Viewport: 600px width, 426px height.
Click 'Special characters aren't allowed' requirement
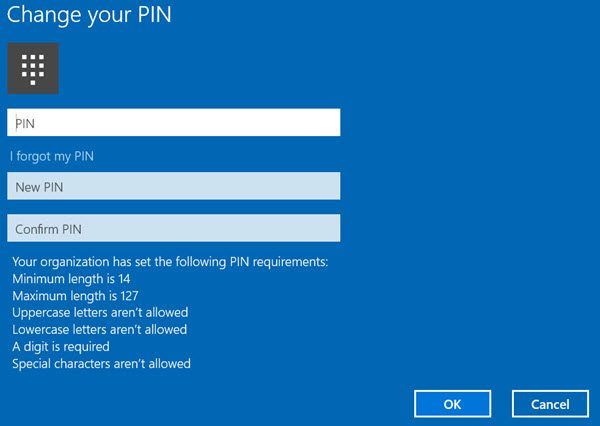click(x=101, y=363)
